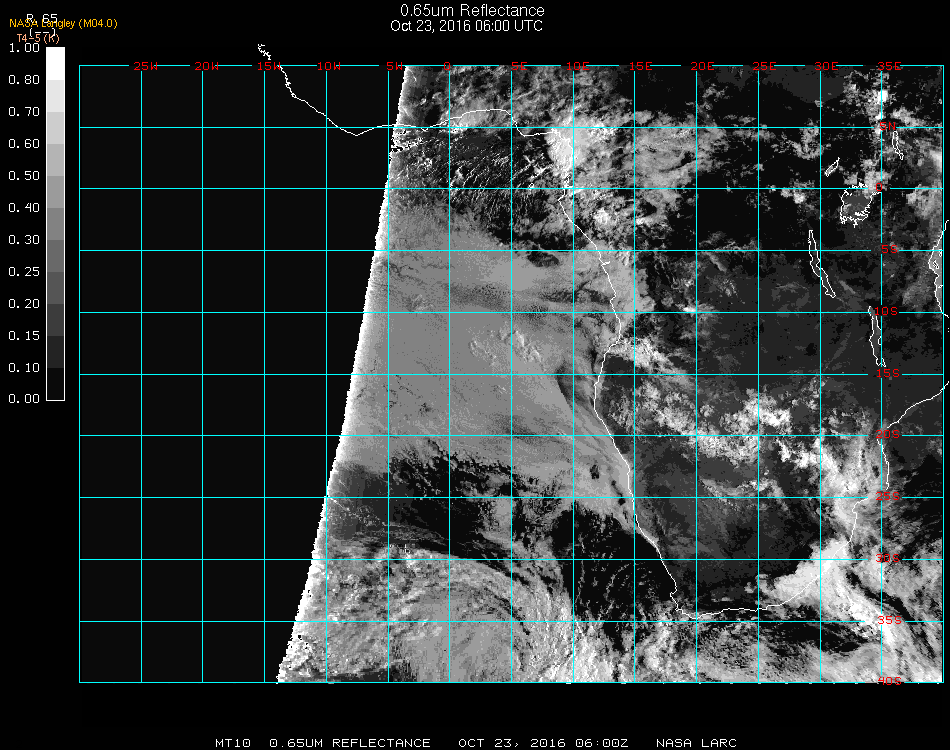Click the Oct 23, 2016 06:00 UTC timestamp
The image size is (950, 750).
[x=467, y=26]
